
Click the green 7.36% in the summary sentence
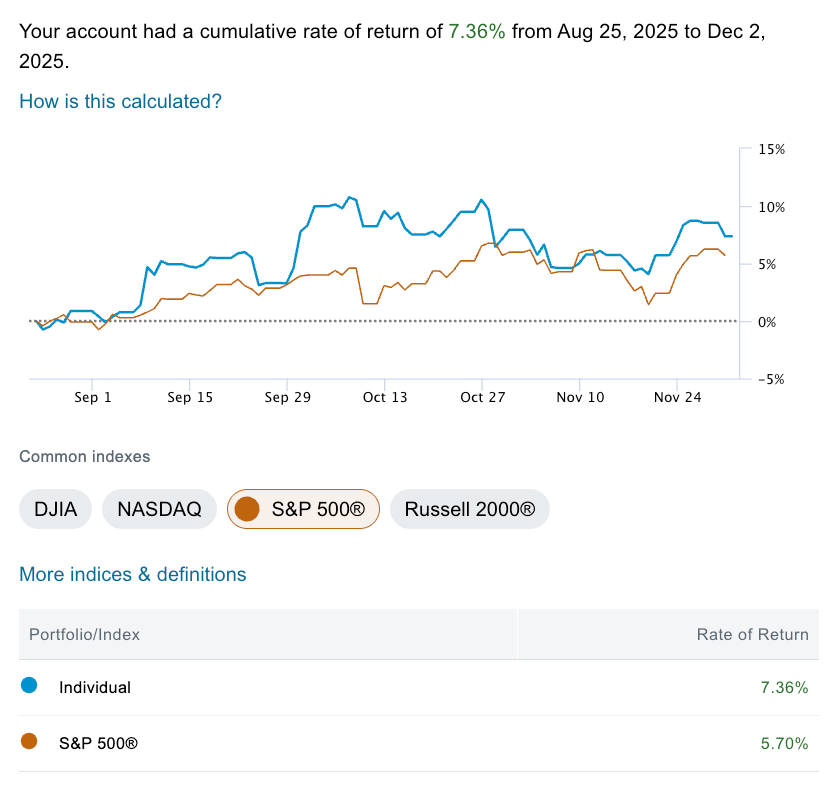tap(477, 31)
